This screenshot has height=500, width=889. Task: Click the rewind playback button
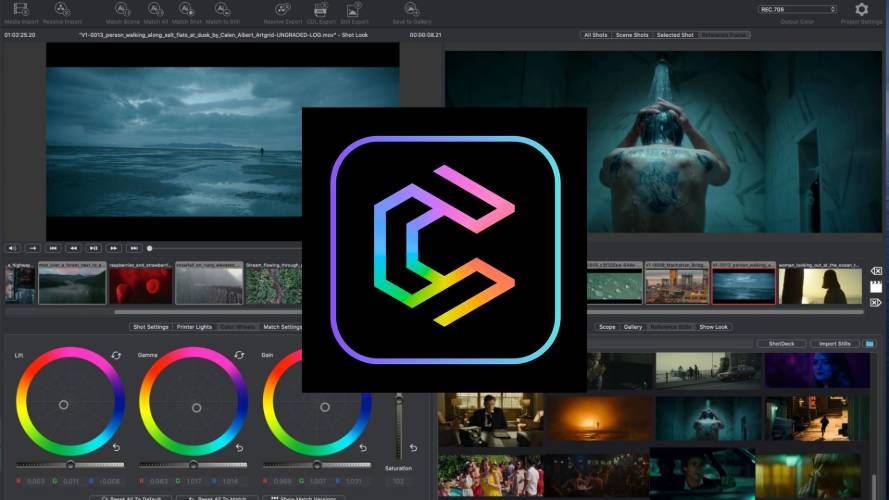(x=73, y=248)
